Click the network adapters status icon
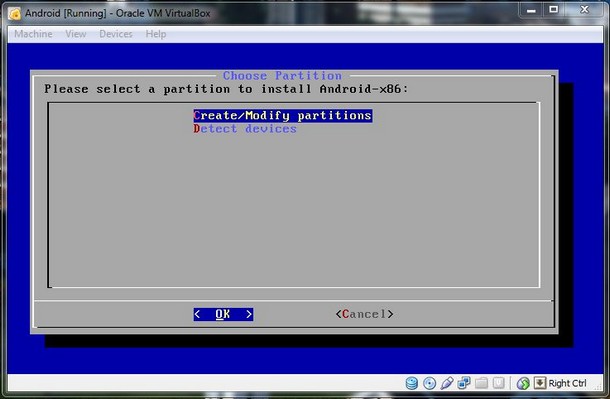Screen dimensions: 610x399 click(464, 383)
